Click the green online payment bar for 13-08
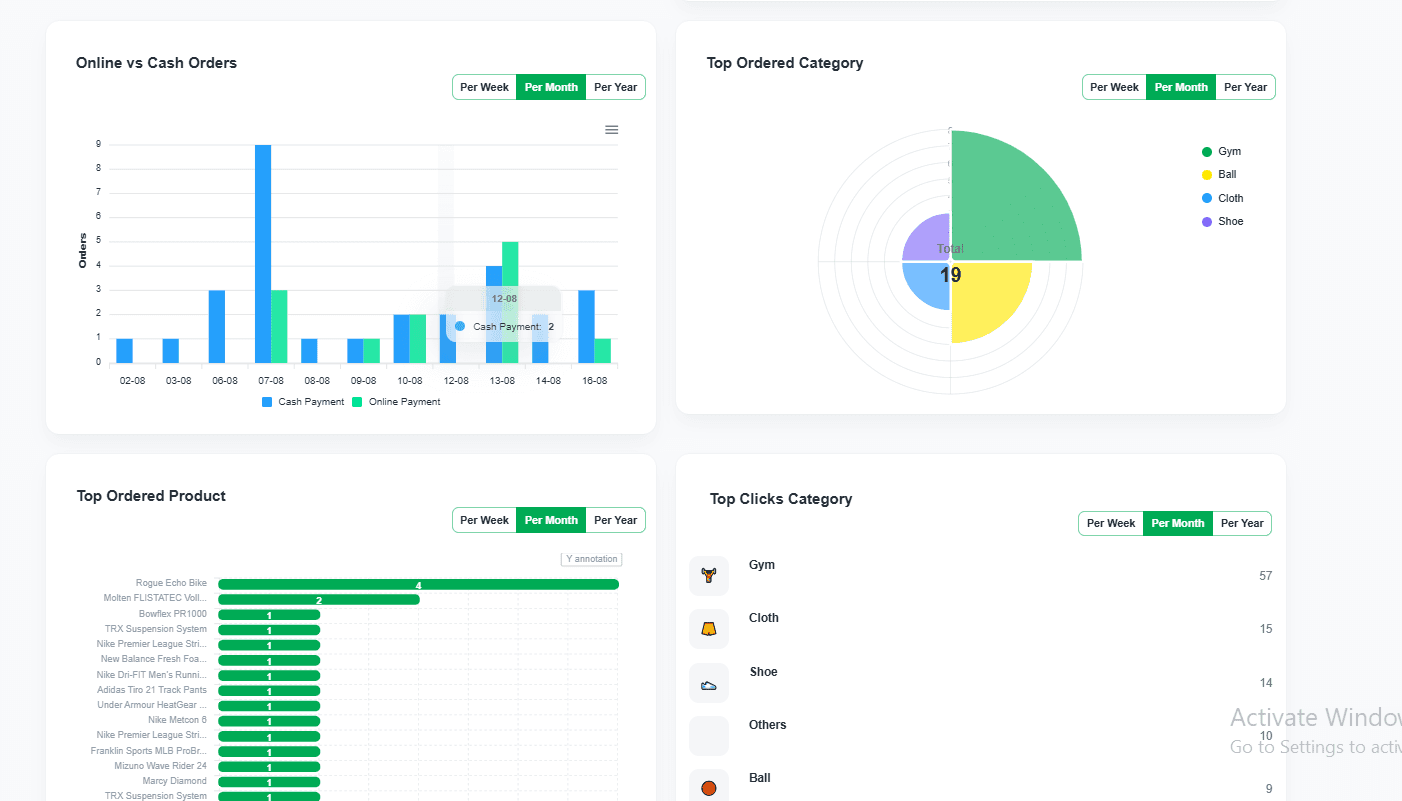Viewport: 1402px width, 801px height. pyautogui.click(x=510, y=302)
